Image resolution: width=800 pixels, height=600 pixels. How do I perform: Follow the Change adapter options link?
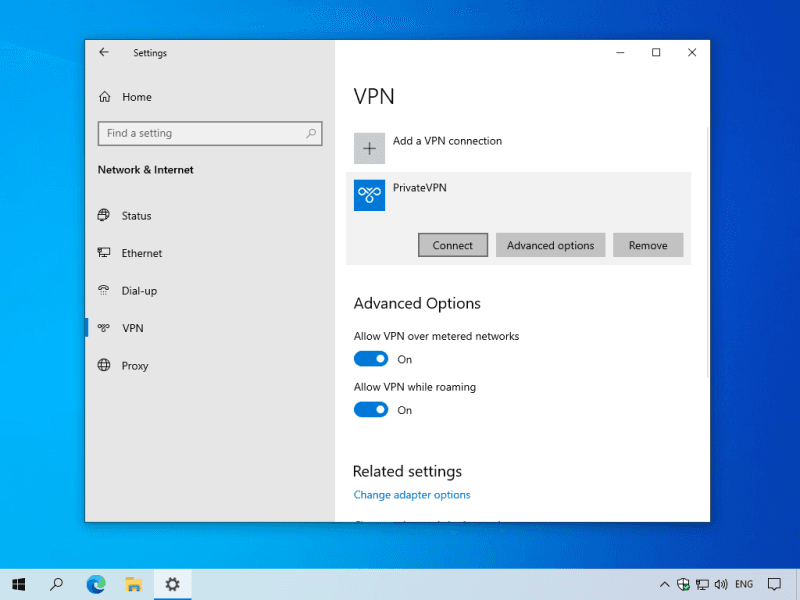click(412, 495)
